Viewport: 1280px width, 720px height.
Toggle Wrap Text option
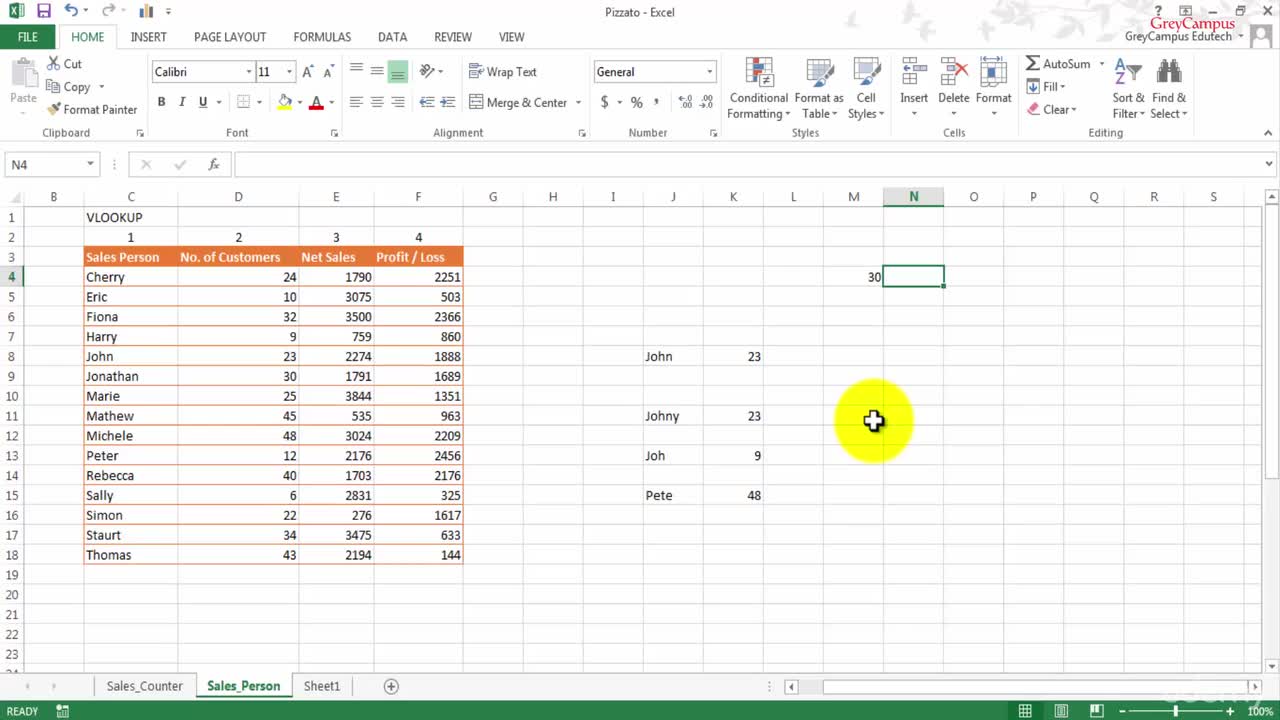(x=502, y=72)
